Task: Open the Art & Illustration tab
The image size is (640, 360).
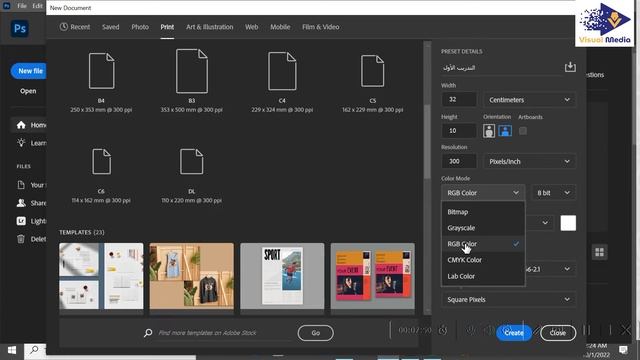Action: (209, 27)
